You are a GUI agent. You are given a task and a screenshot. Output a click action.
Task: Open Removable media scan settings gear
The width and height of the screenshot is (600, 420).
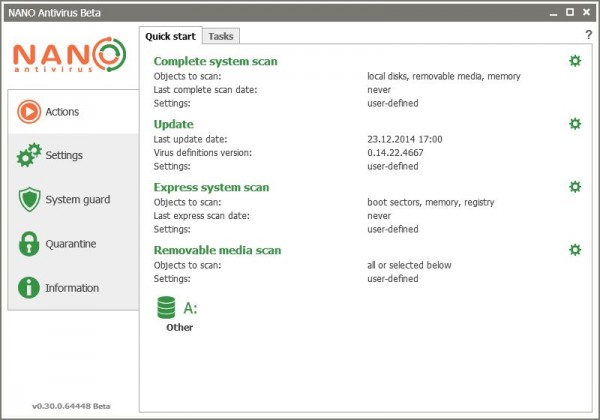[575, 250]
